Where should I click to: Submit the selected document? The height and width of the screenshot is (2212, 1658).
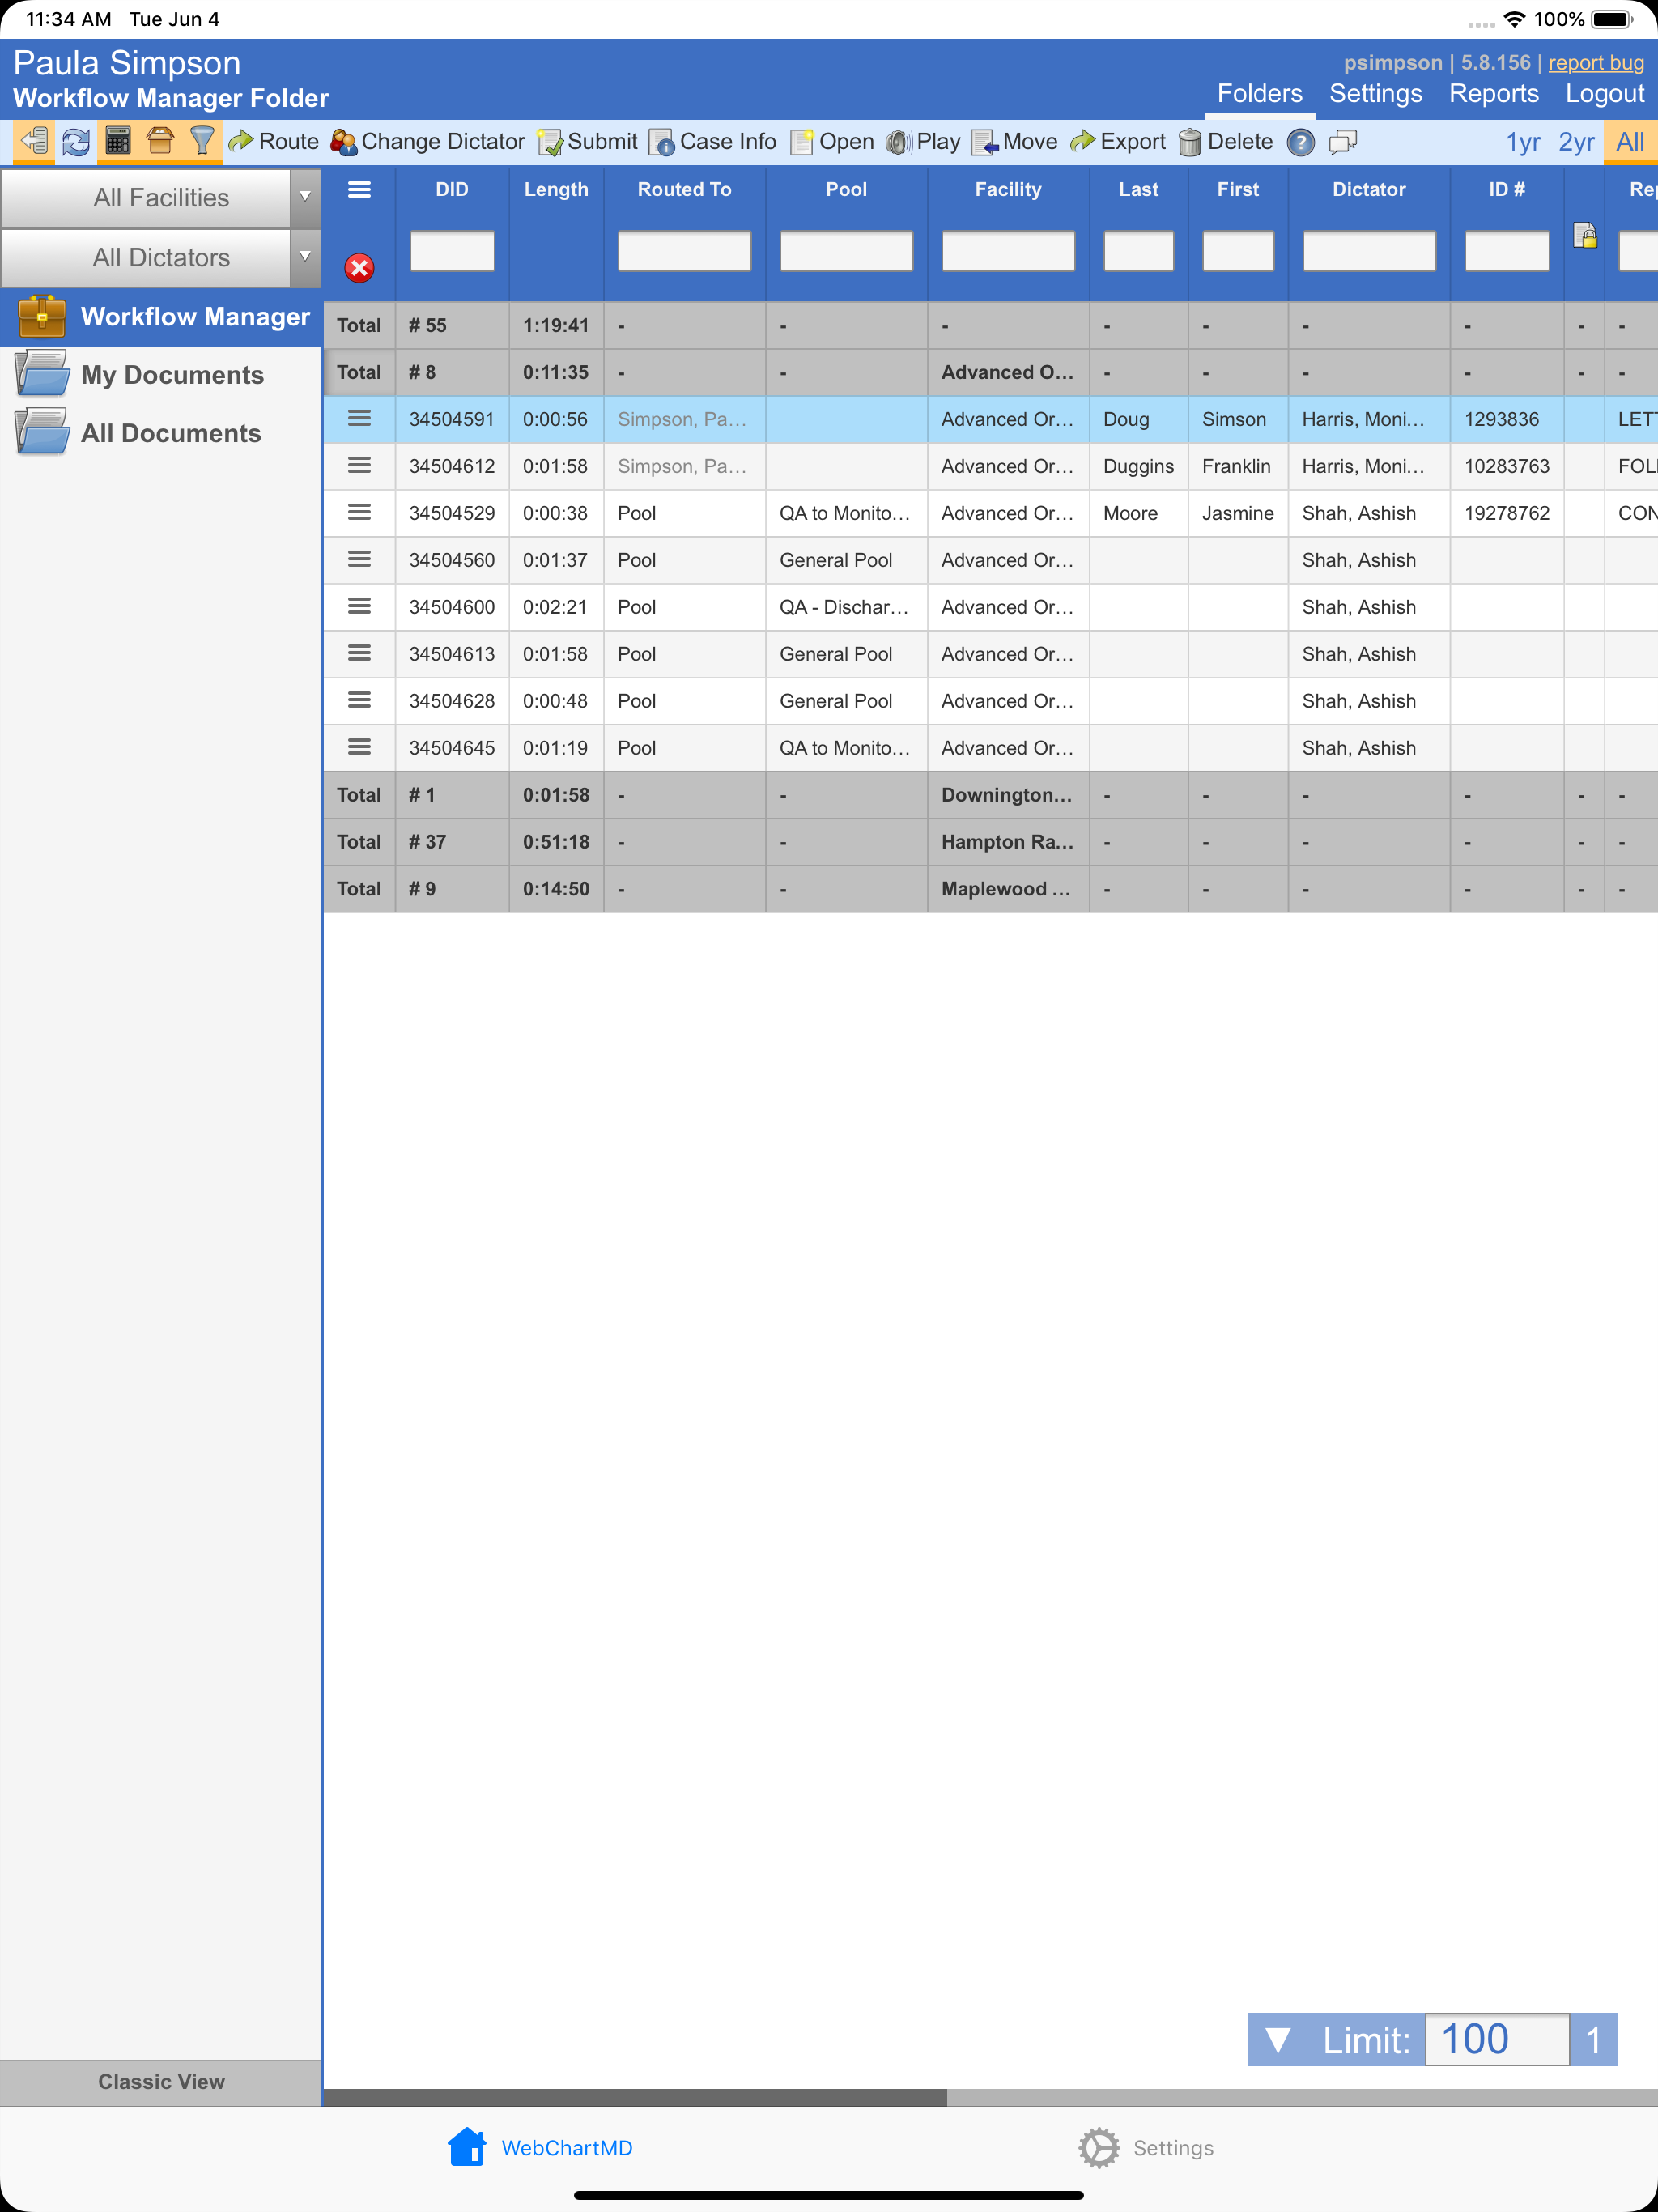pyautogui.click(x=588, y=142)
